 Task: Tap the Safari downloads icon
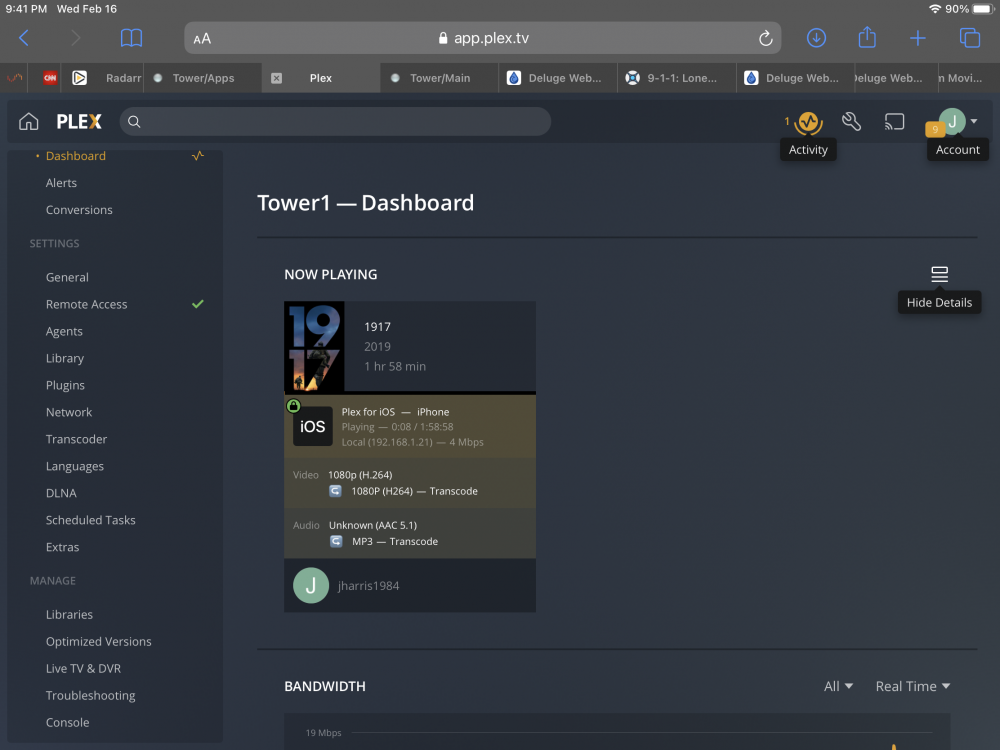816,38
